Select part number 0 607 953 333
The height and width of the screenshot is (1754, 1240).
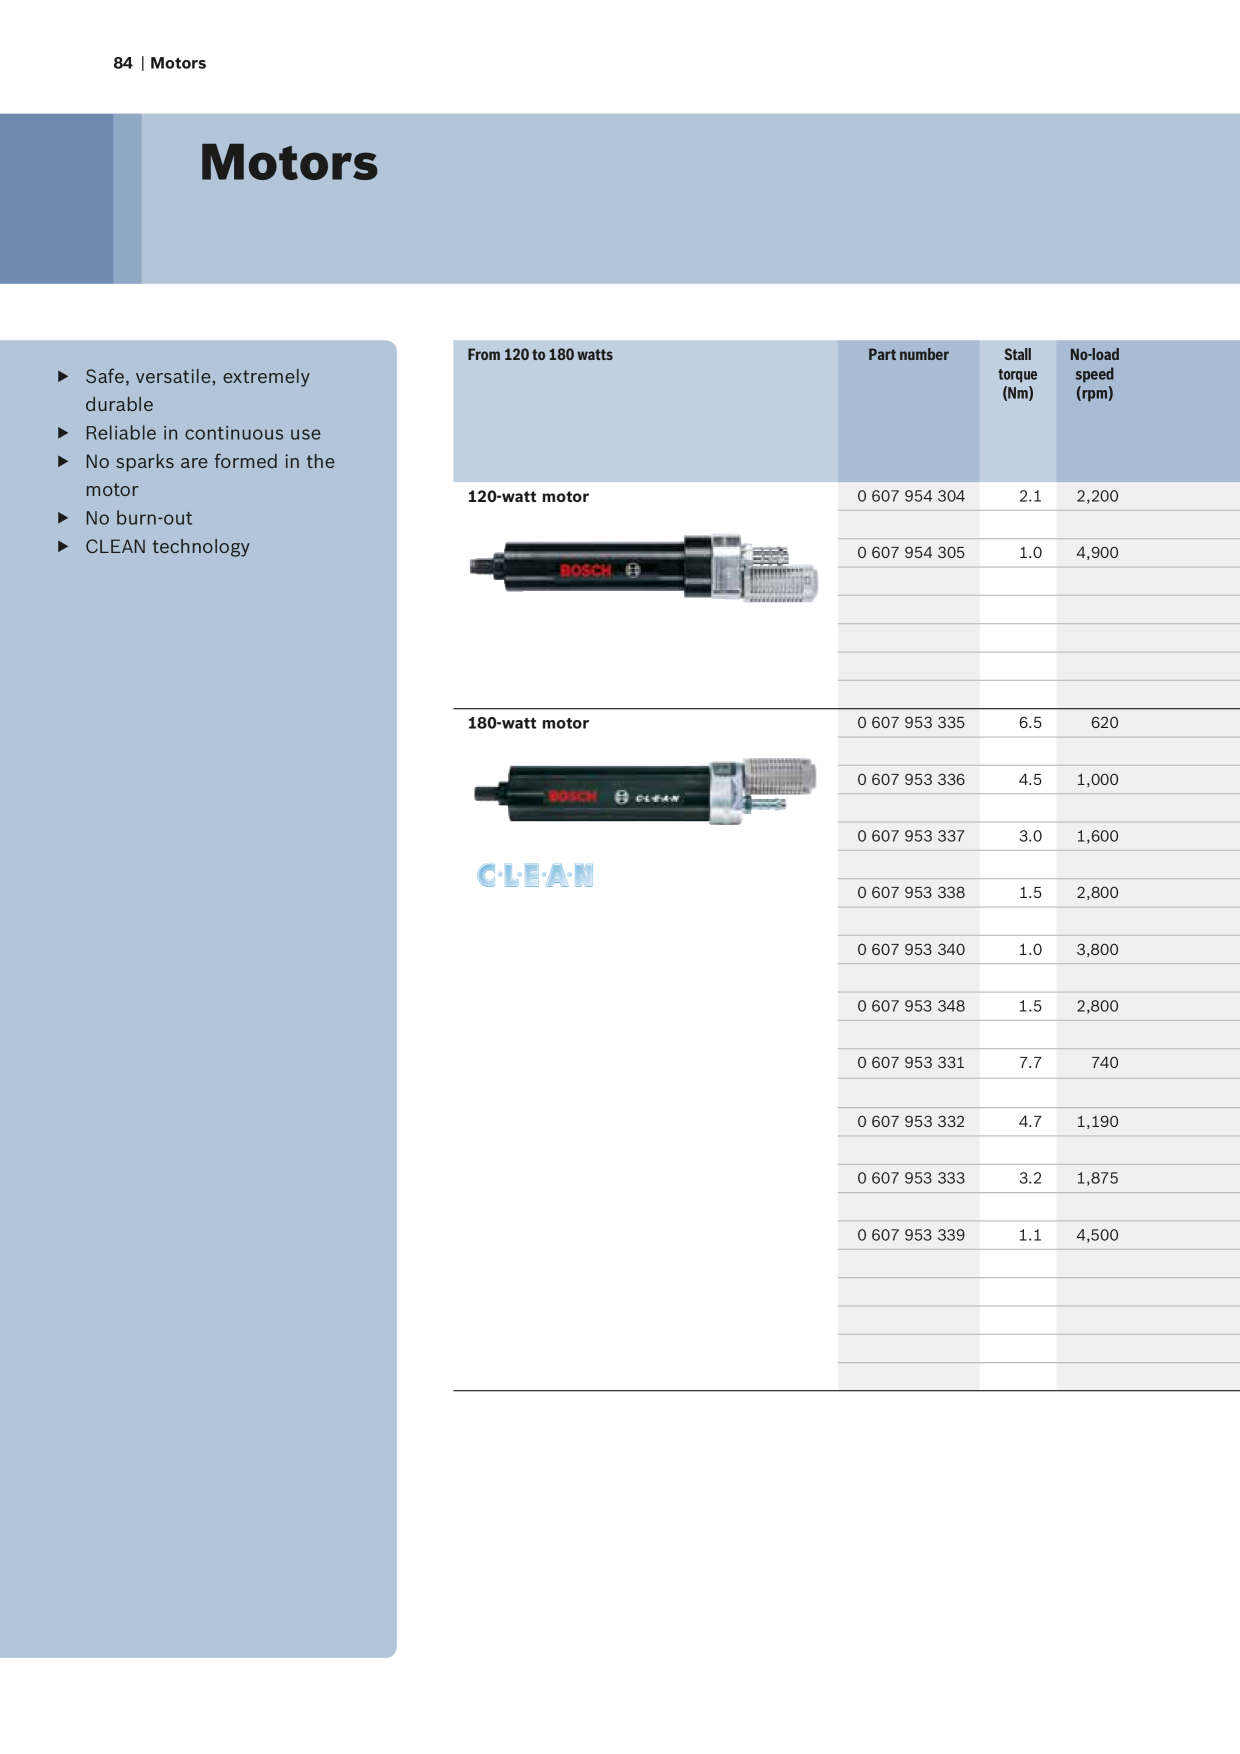pos(911,1178)
